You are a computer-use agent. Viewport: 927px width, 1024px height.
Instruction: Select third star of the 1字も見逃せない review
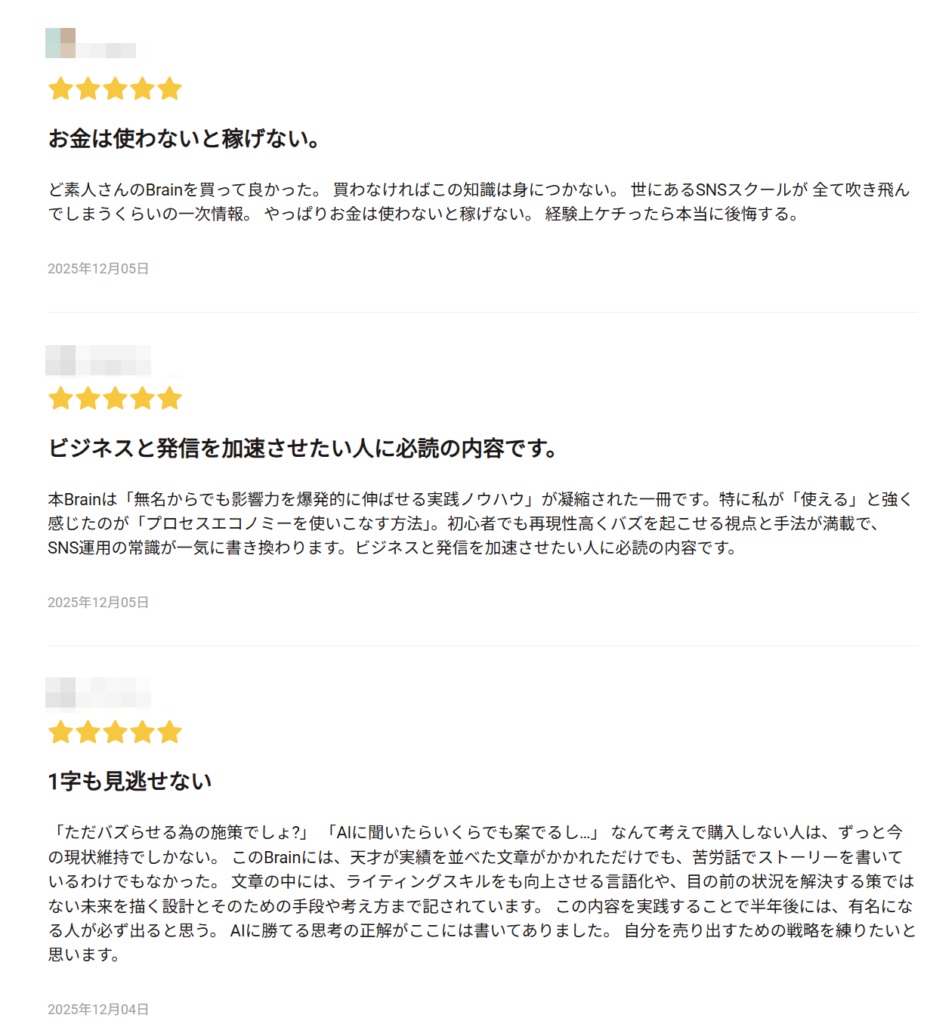click(115, 732)
